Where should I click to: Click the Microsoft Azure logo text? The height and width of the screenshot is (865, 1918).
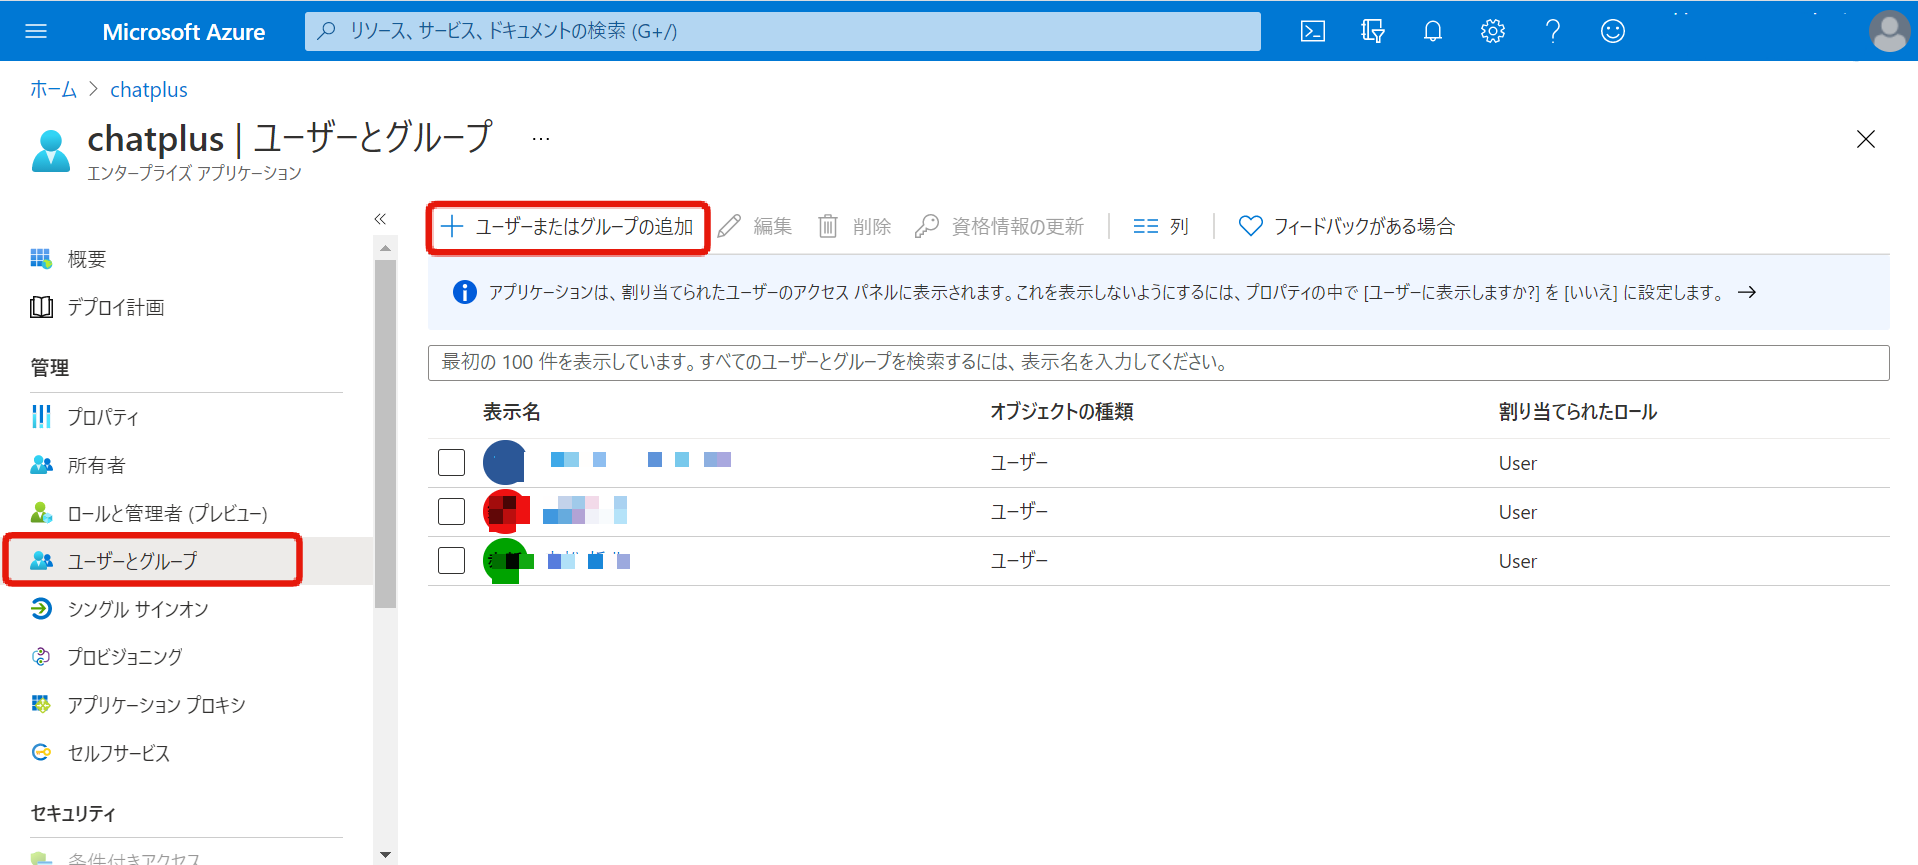pos(184,32)
